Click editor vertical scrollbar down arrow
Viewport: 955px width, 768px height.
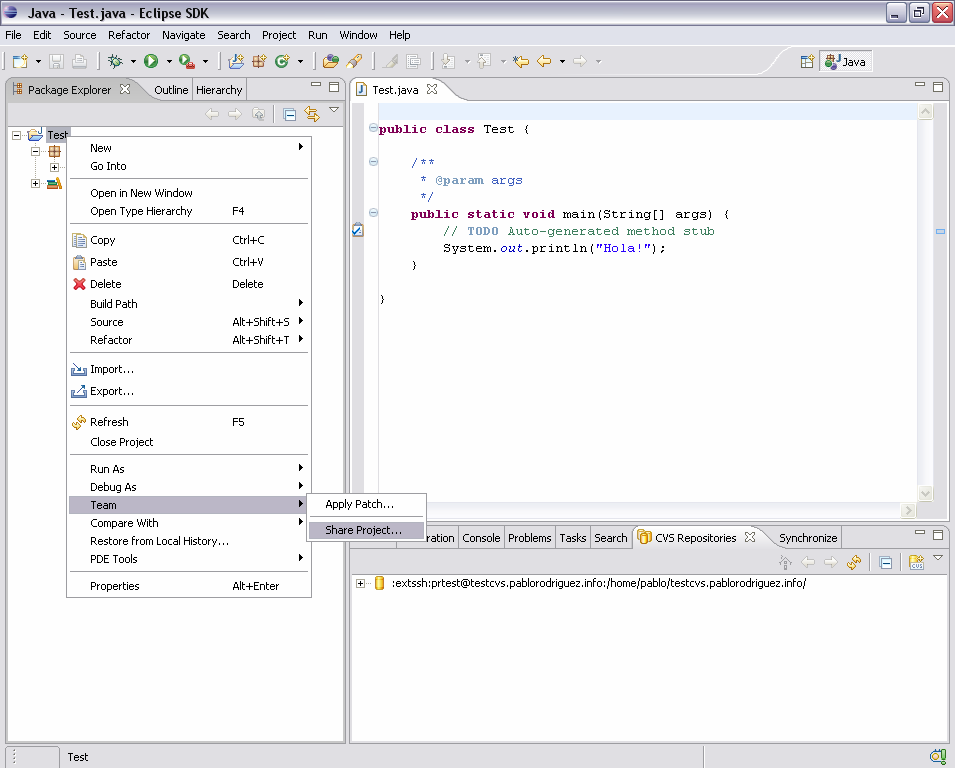tap(925, 493)
